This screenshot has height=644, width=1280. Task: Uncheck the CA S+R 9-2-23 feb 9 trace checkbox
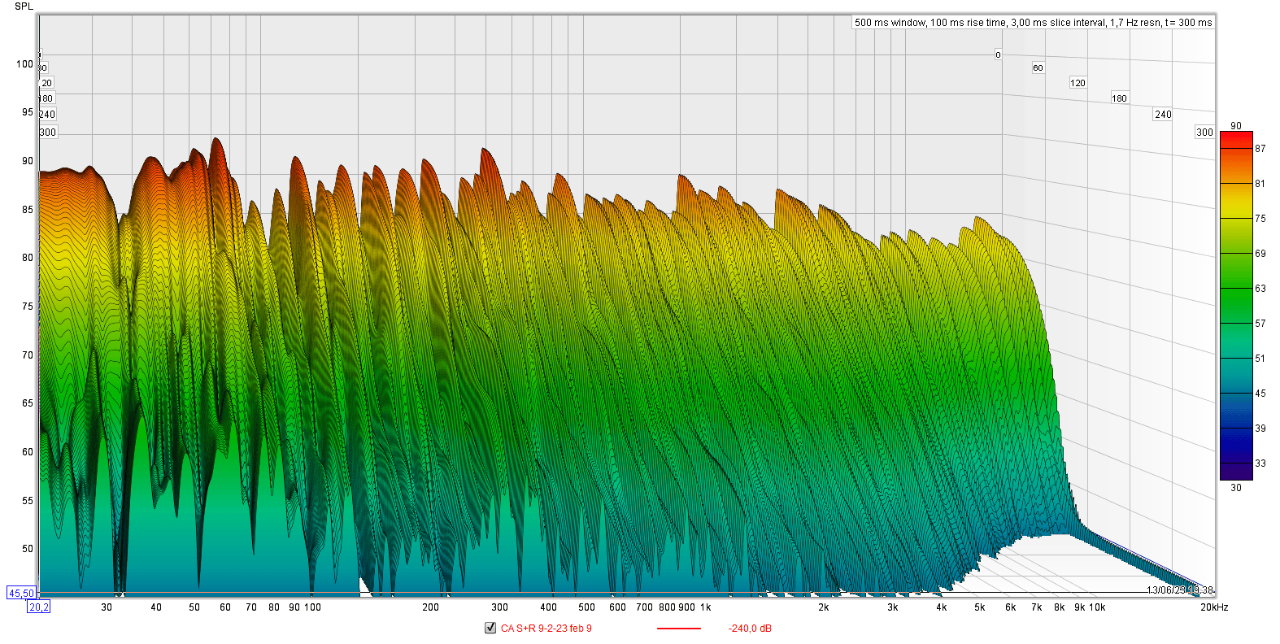[x=490, y=628]
